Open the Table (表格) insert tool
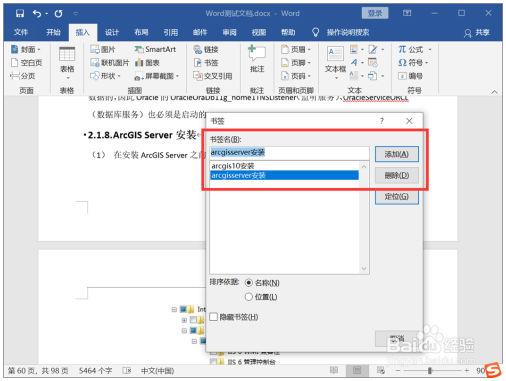The height and width of the screenshot is (381, 506). (x=67, y=62)
